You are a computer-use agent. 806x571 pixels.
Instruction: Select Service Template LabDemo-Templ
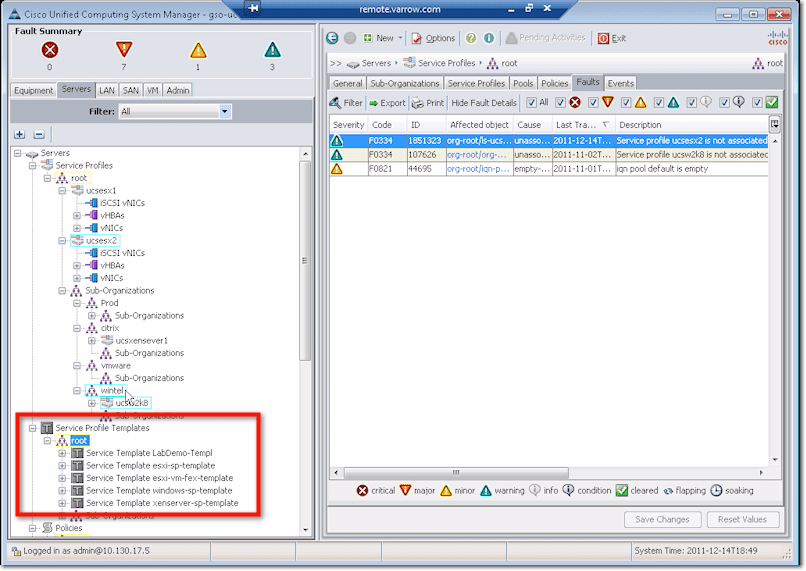[149, 453]
